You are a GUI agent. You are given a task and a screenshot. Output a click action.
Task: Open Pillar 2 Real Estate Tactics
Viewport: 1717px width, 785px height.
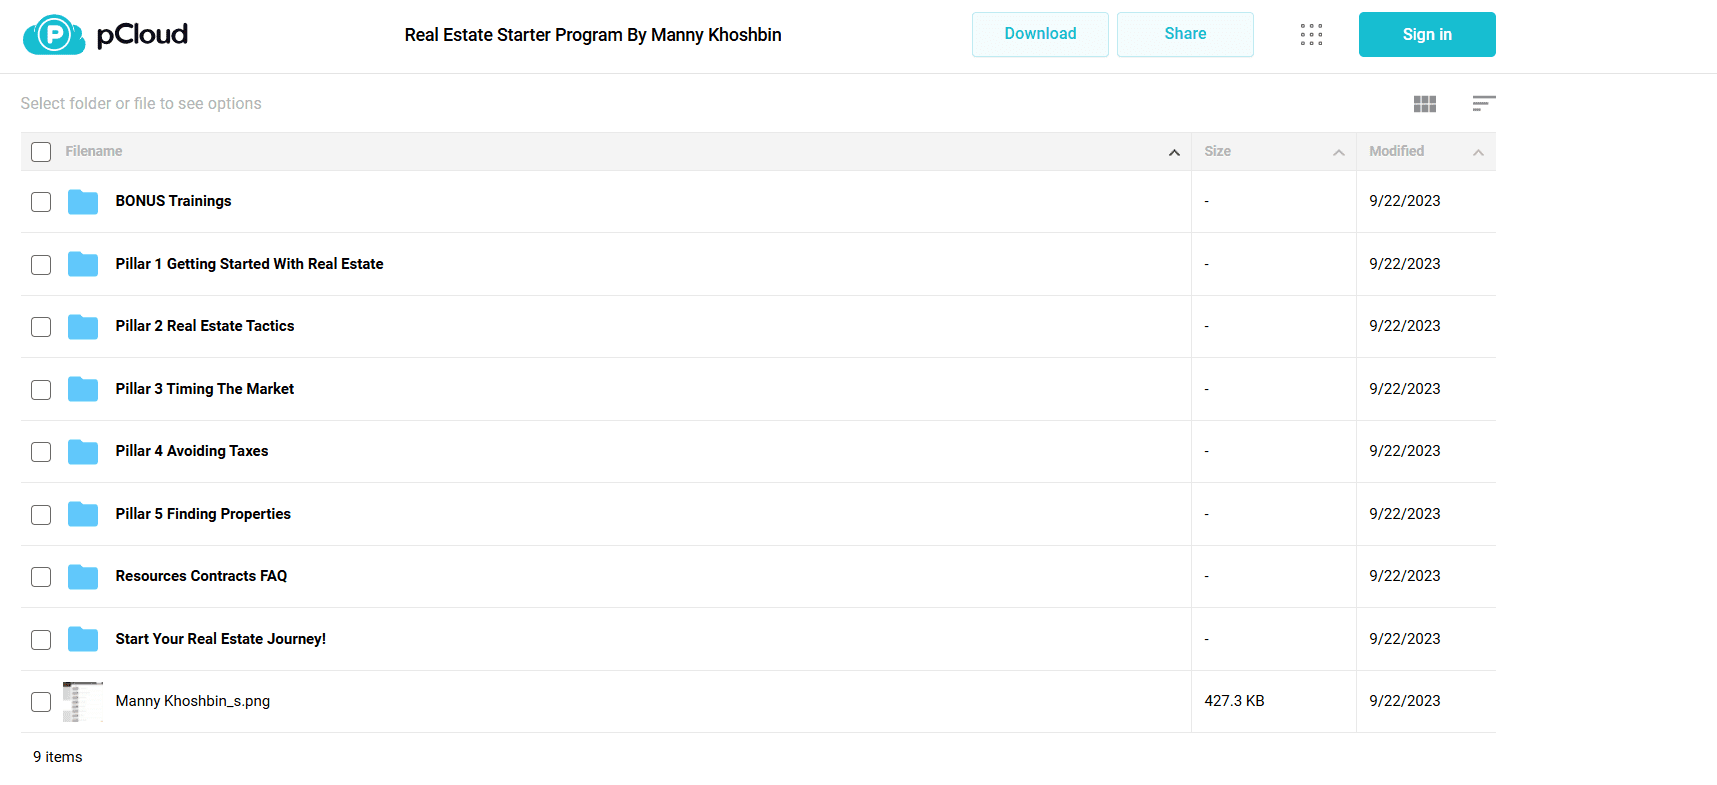pos(204,326)
